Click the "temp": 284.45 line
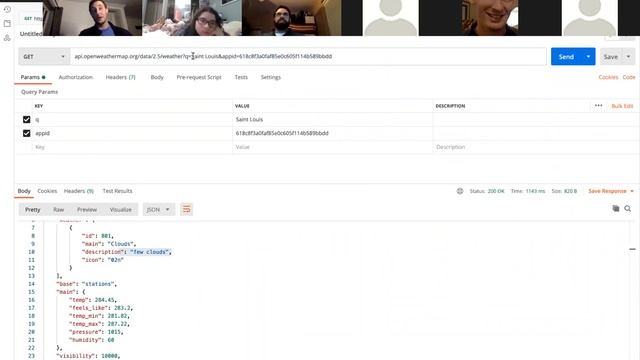The image size is (640, 360). (x=92, y=300)
